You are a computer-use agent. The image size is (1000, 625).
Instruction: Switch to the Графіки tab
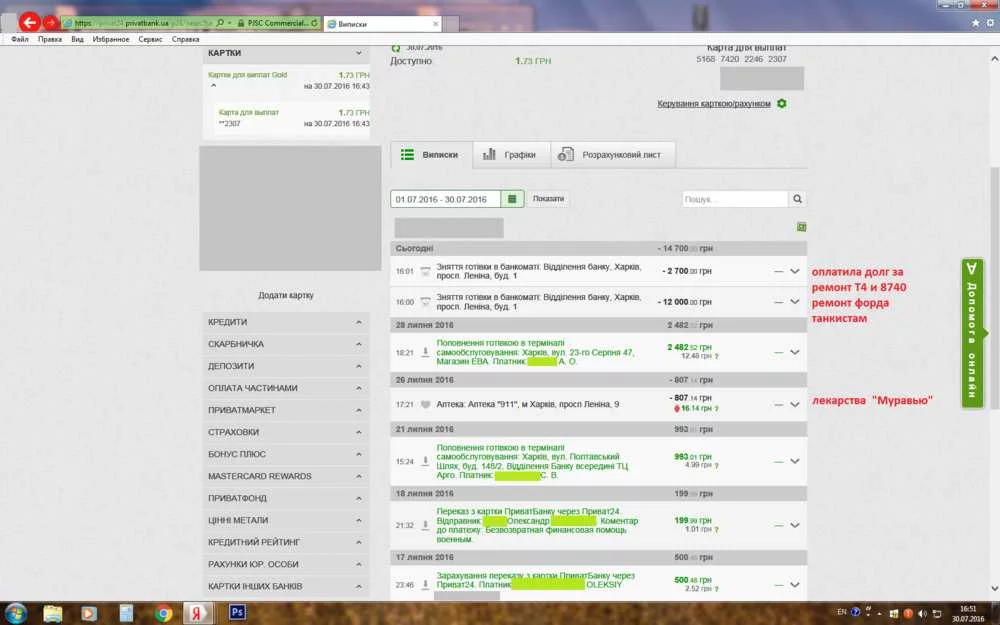click(x=511, y=155)
